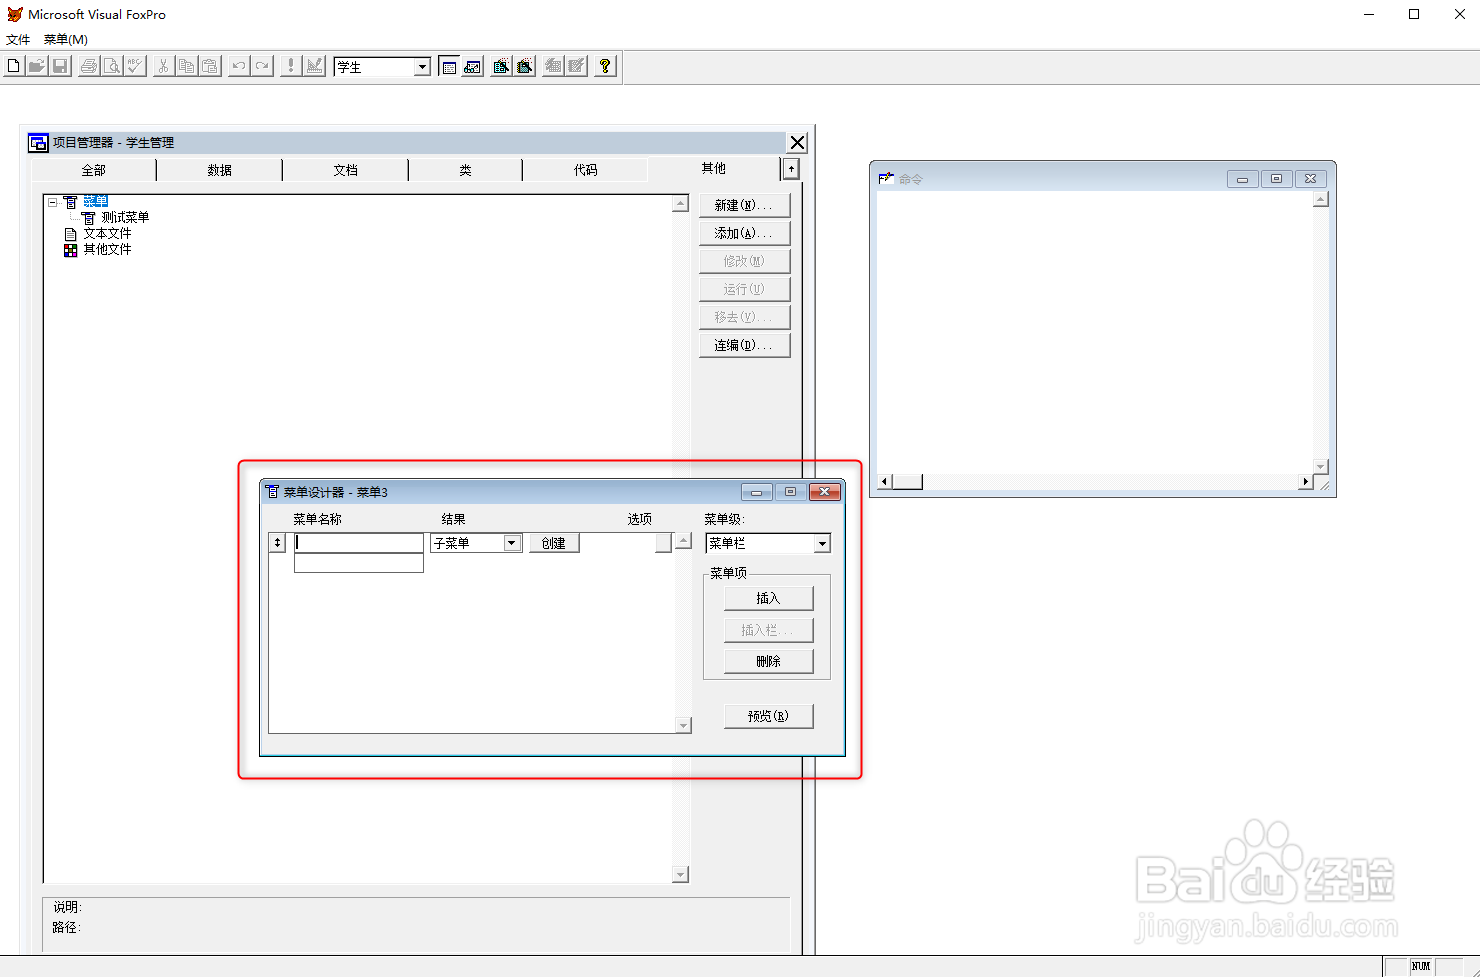The height and width of the screenshot is (977, 1480).
Task: Click the Print toolbar icon
Action: (x=89, y=66)
